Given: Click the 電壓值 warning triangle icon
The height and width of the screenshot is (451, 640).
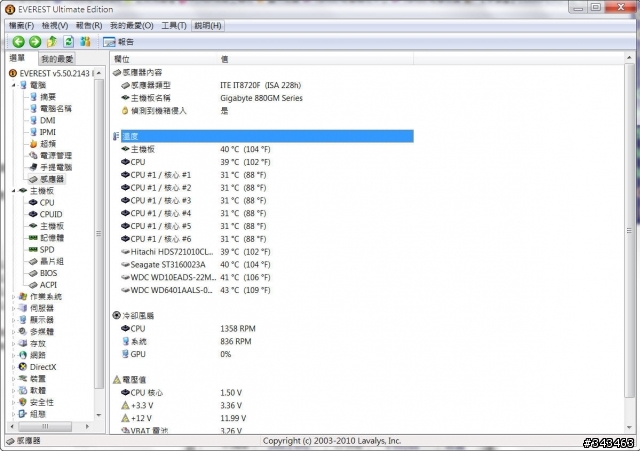Looking at the screenshot, I should pos(116,380).
